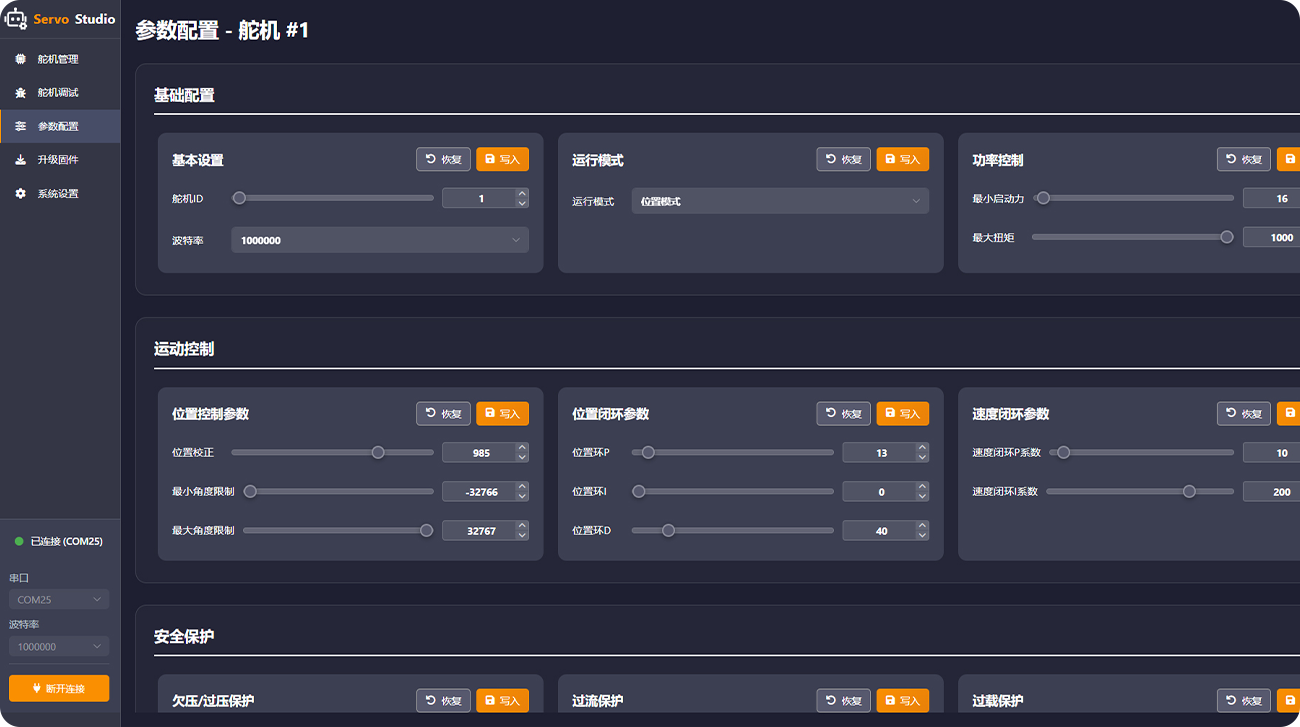Viewport: 1300px width, 727px height.
Task: Open 系统设置 in the sidebar
Action: pos(60,194)
